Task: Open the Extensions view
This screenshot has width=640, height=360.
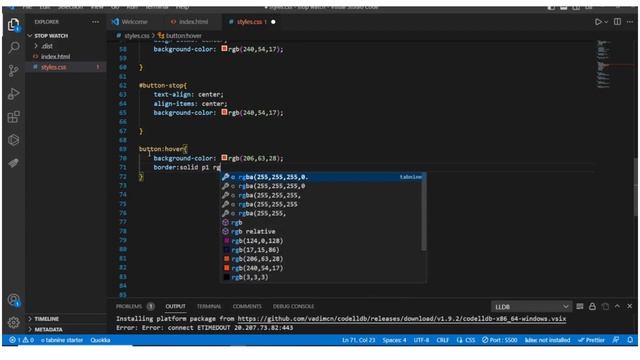Action: click(x=13, y=117)
